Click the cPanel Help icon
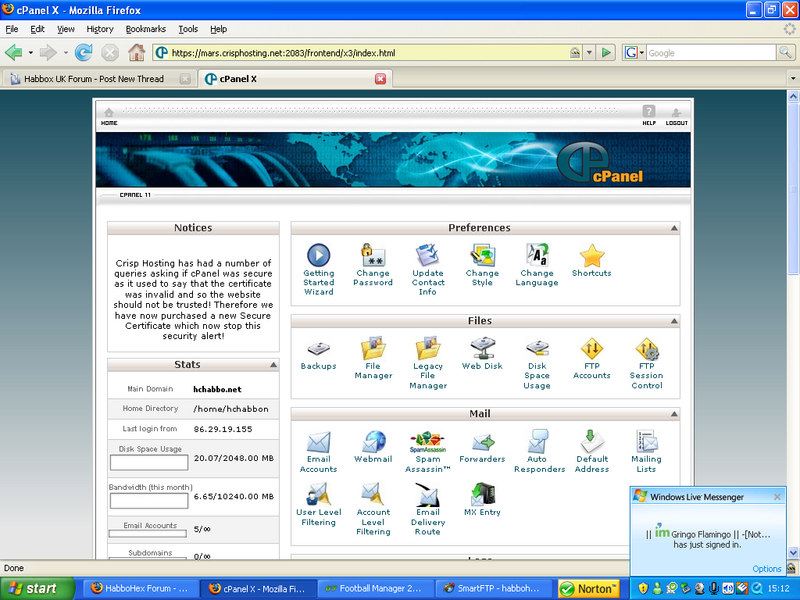Viewport: 800px width, 600px height. tap(648, 115)
